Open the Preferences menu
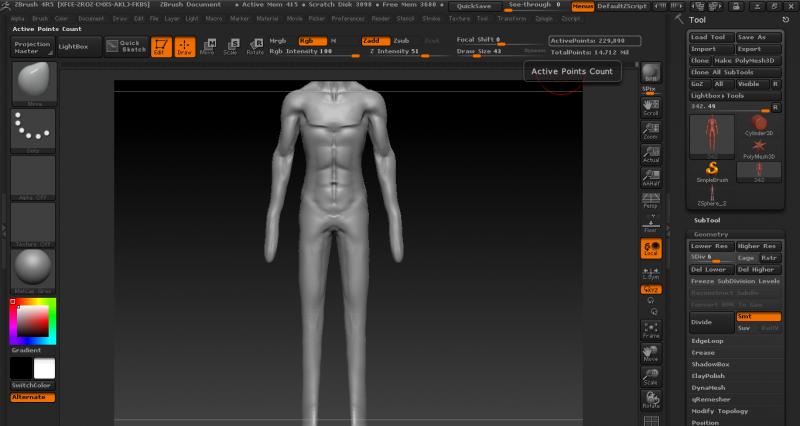800x426 pixels. pos(348,18)
